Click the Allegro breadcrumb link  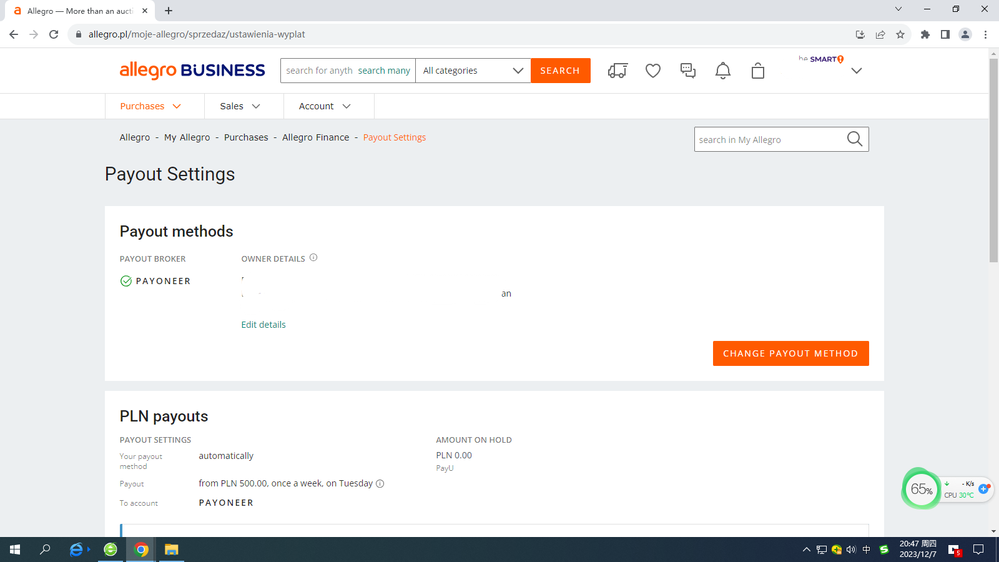[x=134, y=138]
